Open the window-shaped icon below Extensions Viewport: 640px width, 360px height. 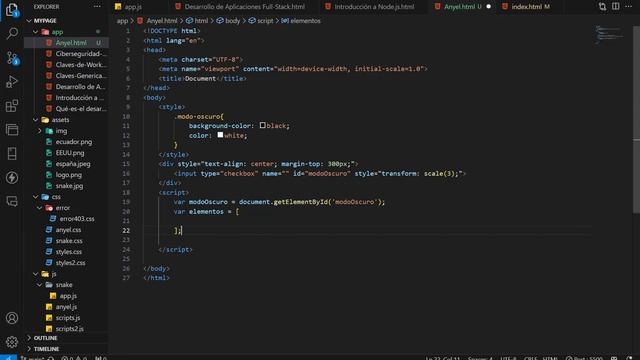tap(12, 130)
